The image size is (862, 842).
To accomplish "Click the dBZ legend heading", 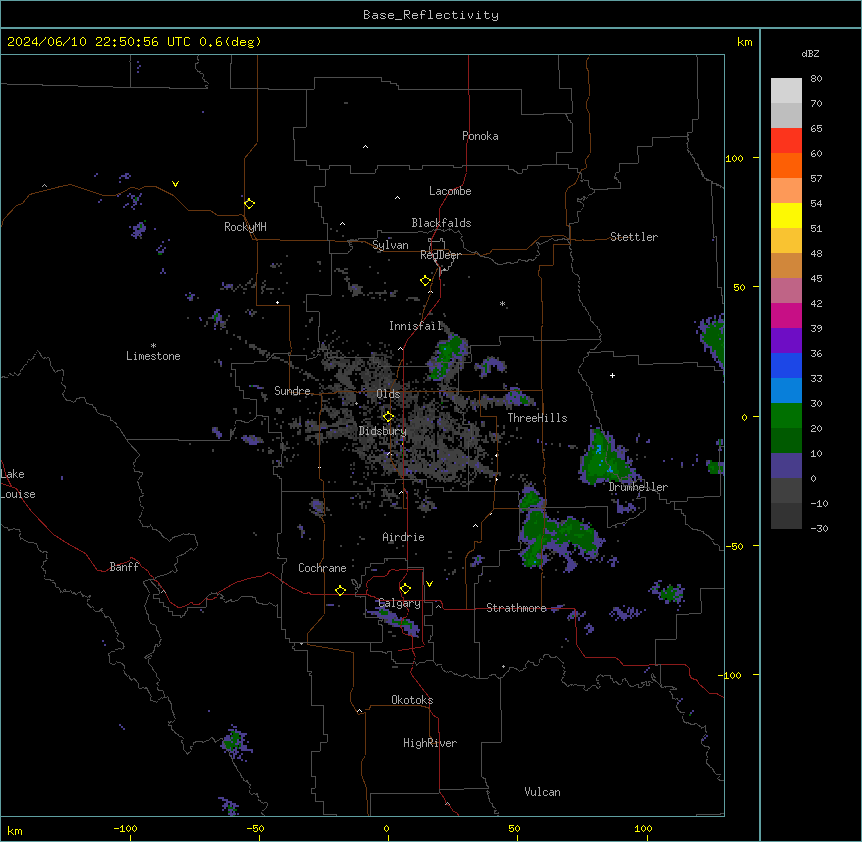I will click(810, 53).
